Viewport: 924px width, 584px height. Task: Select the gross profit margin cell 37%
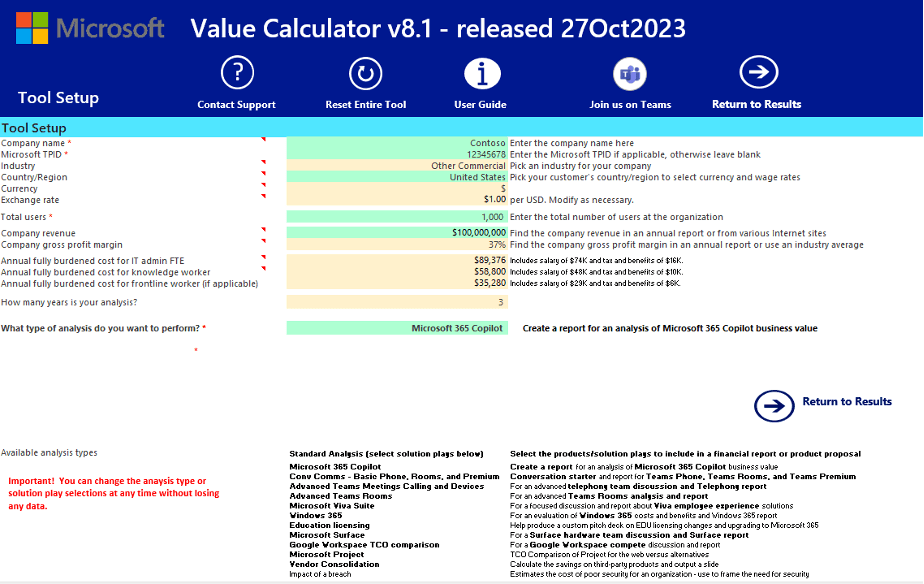pos(397,245)
